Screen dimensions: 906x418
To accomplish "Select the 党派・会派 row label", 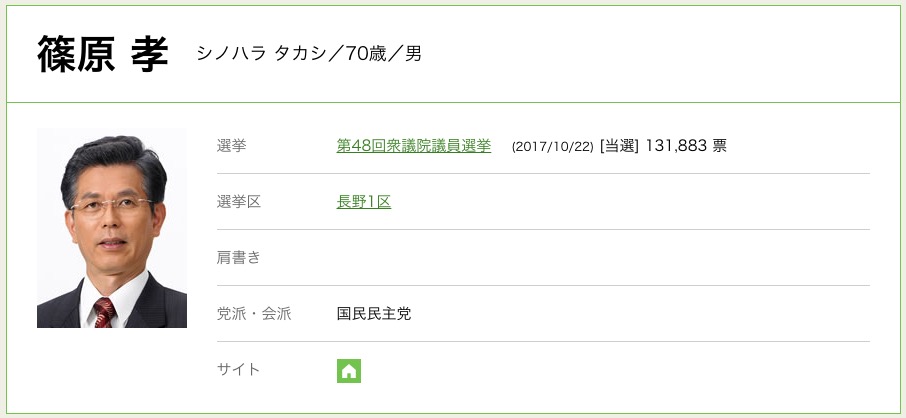I will (x=254, y=314).
